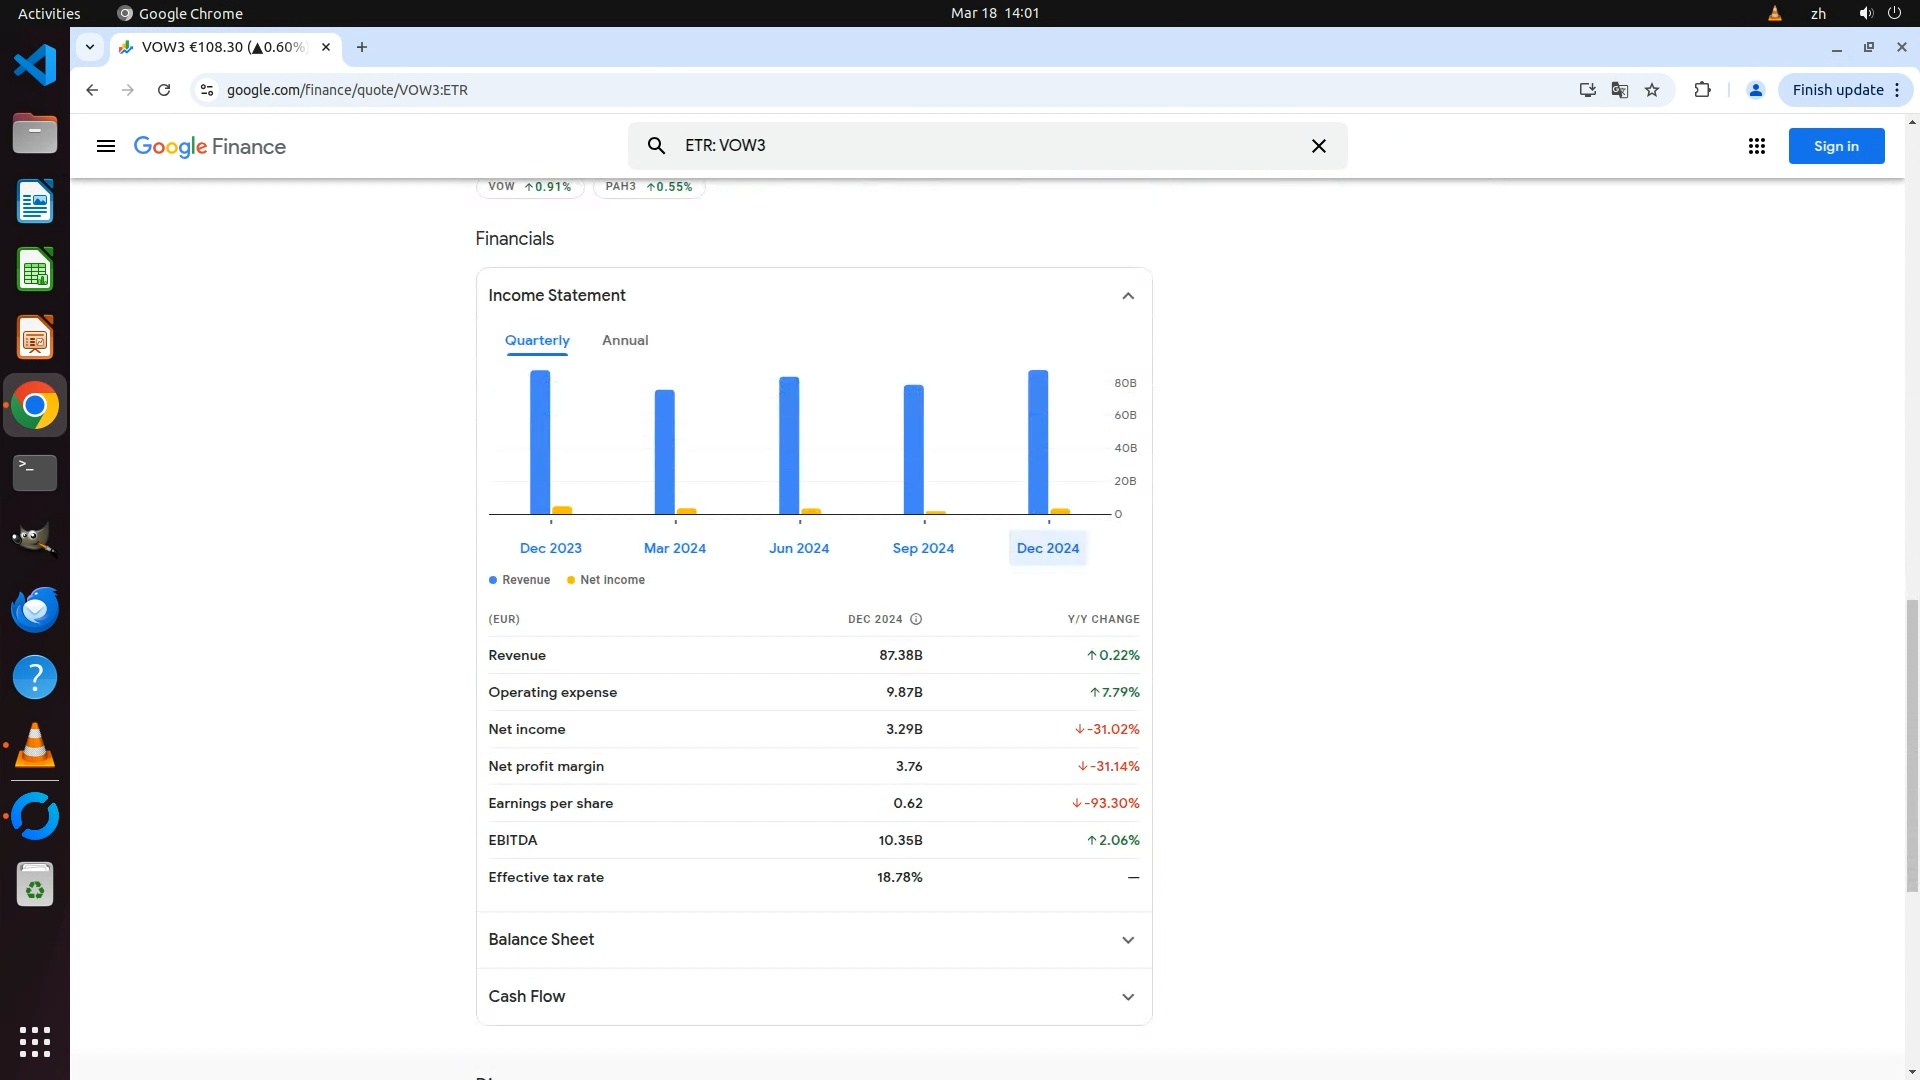Expand the Balance Sheet section
This screenshot has height=1080, width=1920.
click(x=1127, y=940)
